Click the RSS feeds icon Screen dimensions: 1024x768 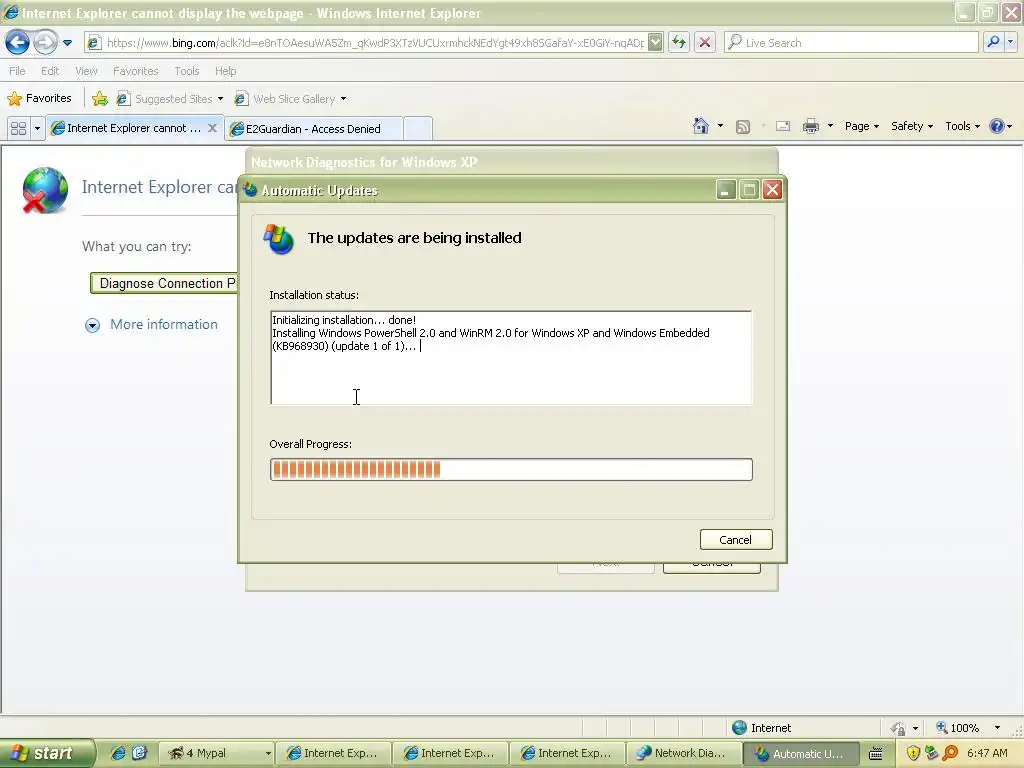743,127
